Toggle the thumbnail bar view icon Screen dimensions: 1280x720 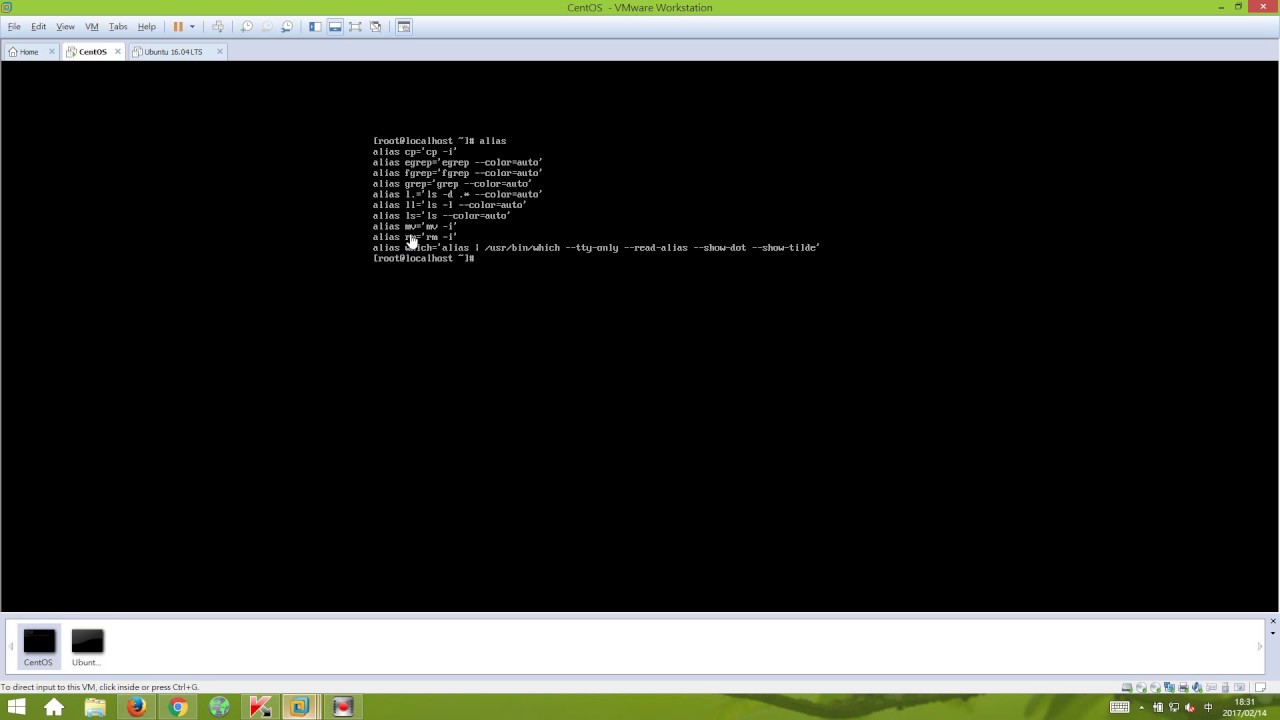click(335, 27)
